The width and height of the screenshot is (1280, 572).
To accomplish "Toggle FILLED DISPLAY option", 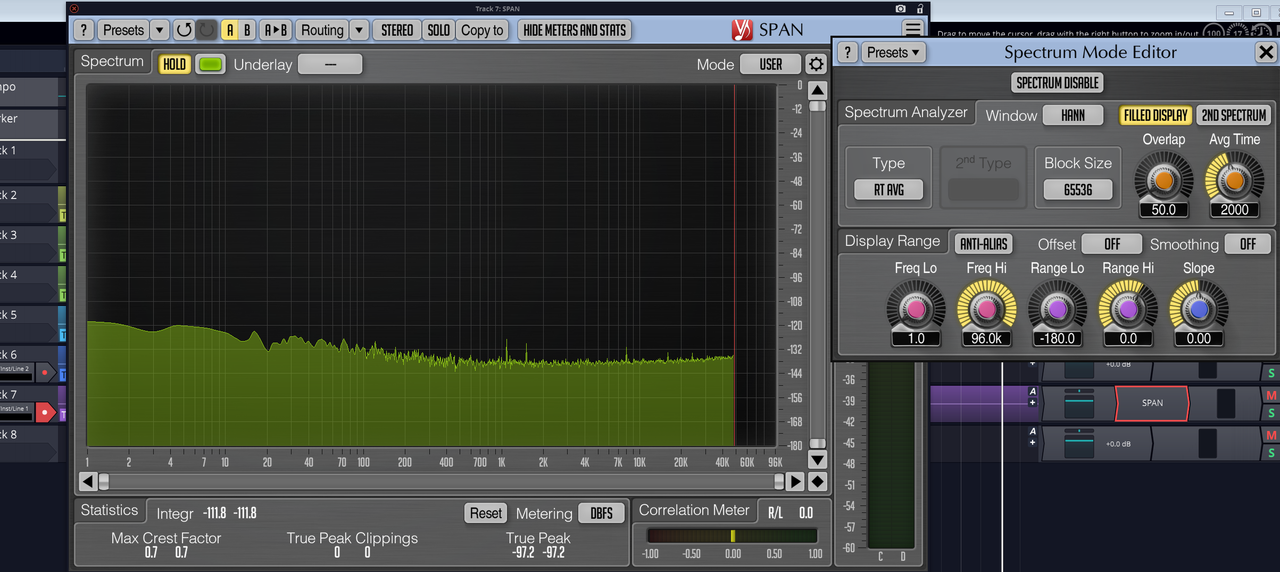I will [1155, 115].
